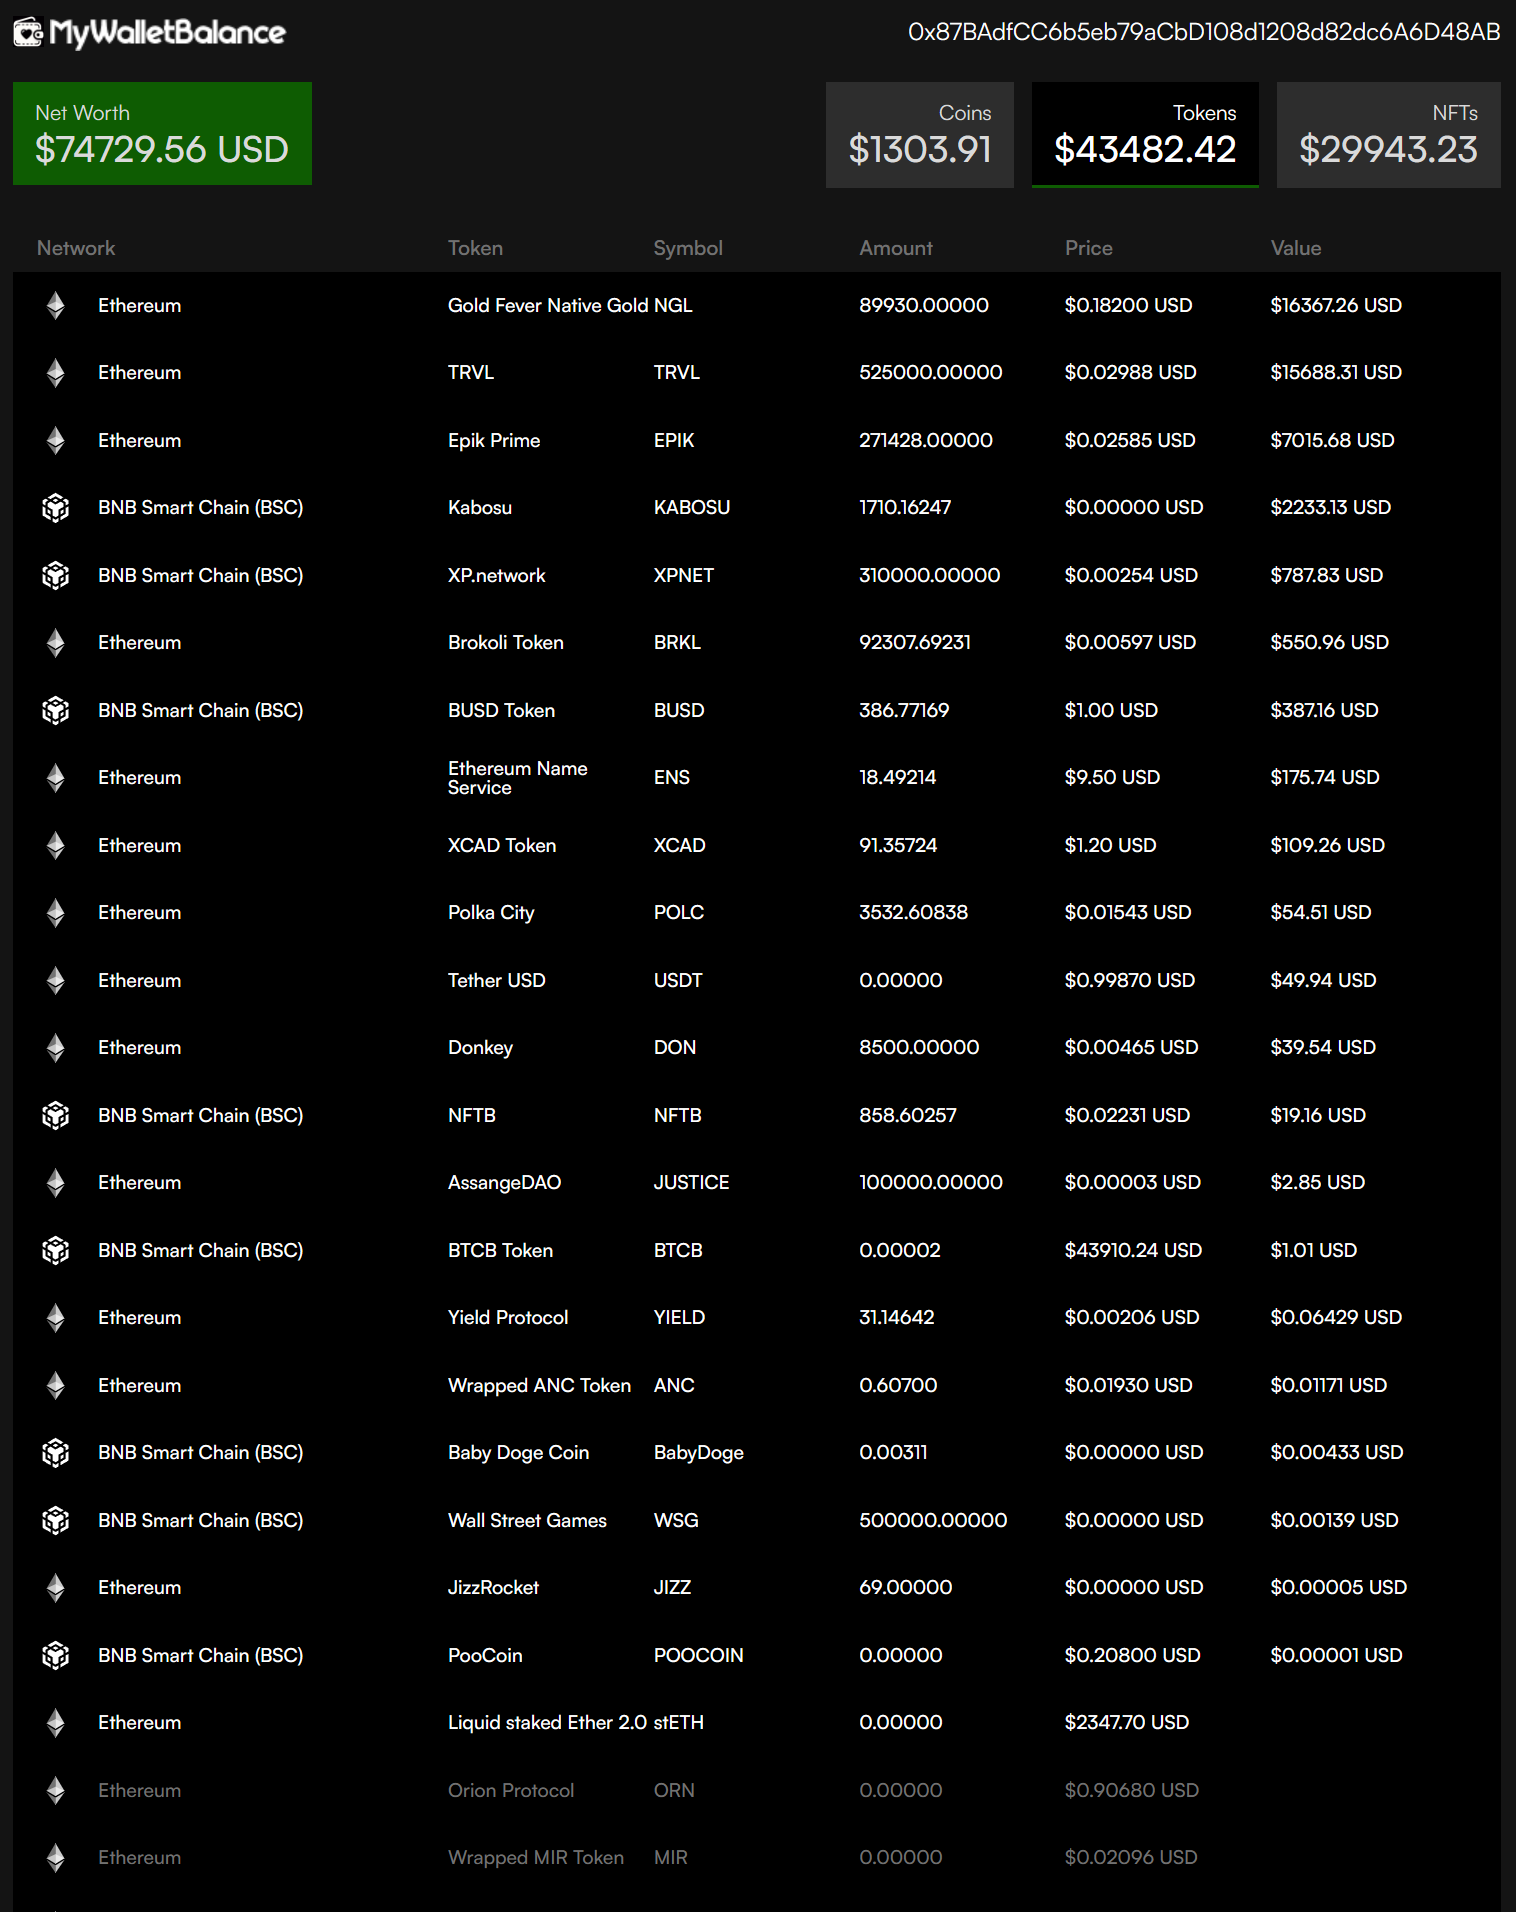The width and height of the screenshot is (1516, 1912).
Task: Click the Wrapped ANC Token name
Action: tap(539, 1385)
